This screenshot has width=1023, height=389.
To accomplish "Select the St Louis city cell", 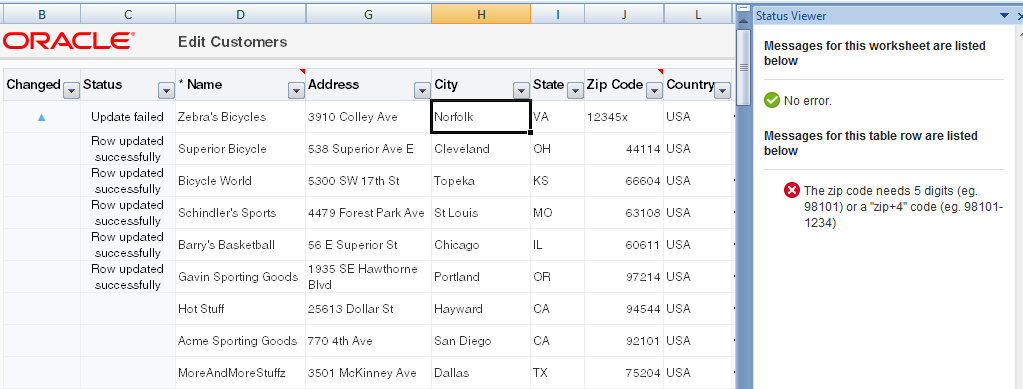I will [481, 213].
